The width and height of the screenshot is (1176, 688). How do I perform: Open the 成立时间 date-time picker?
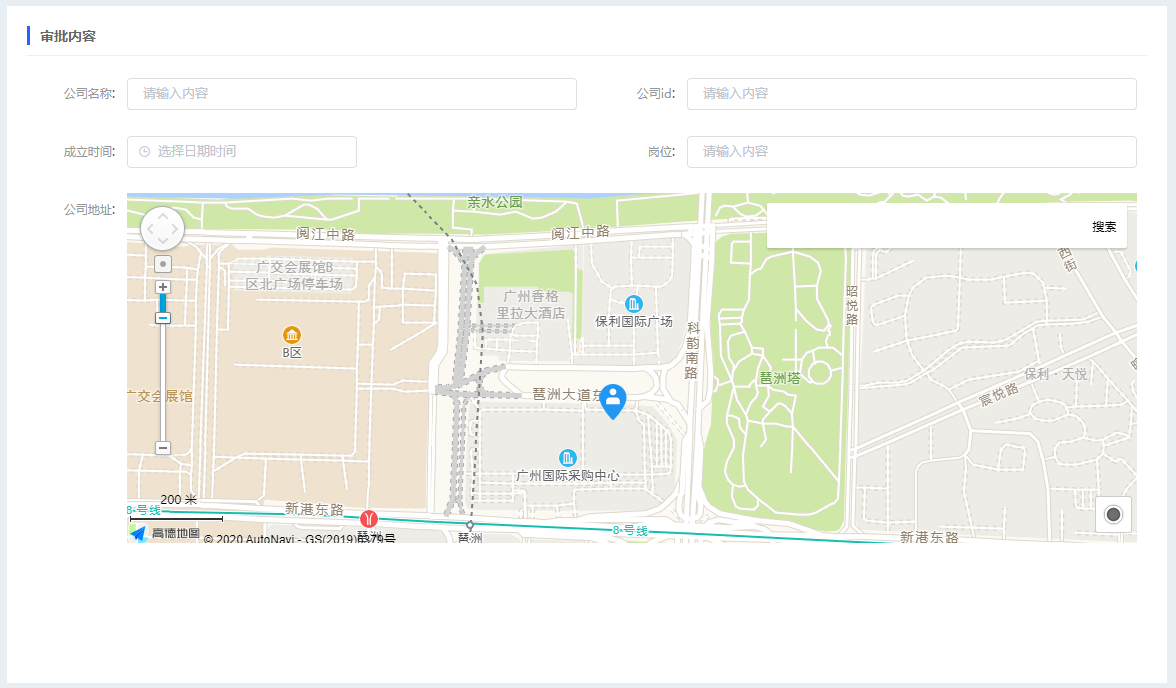[x=242, y=152]
